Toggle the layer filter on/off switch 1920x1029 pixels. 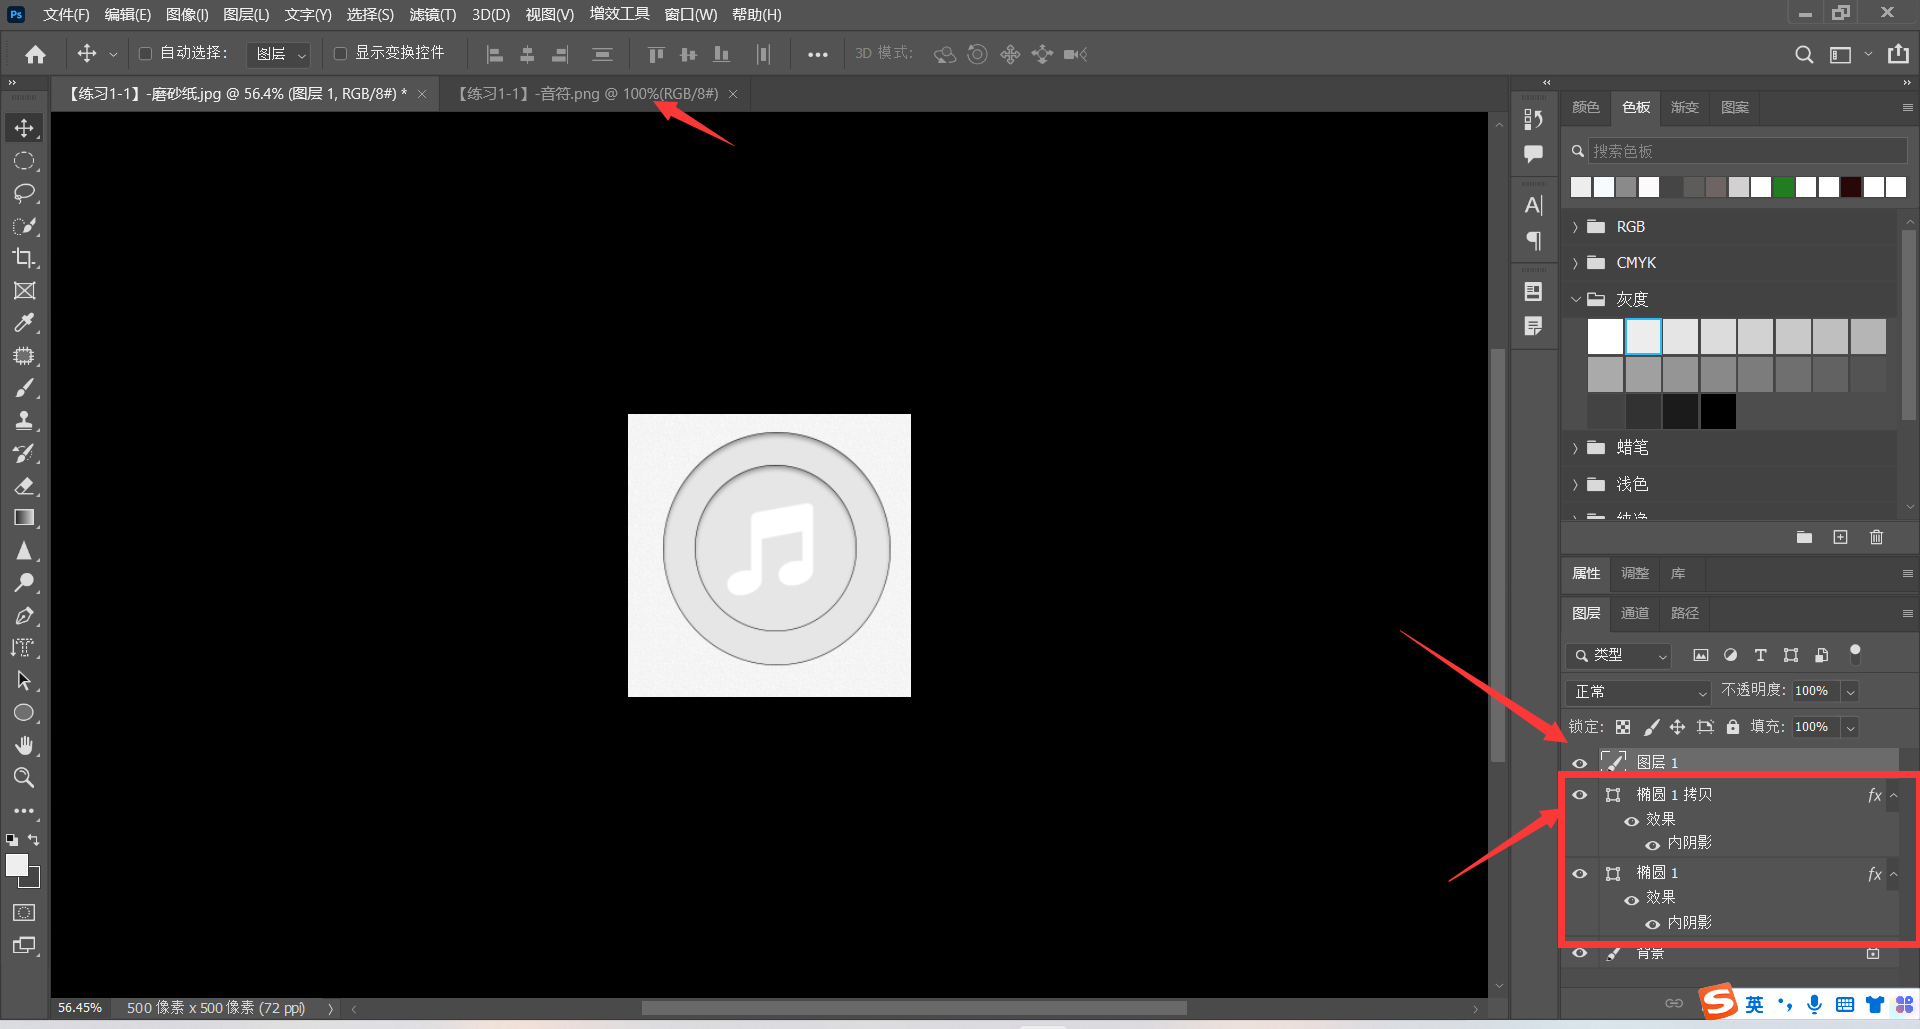click(1855, 654)
